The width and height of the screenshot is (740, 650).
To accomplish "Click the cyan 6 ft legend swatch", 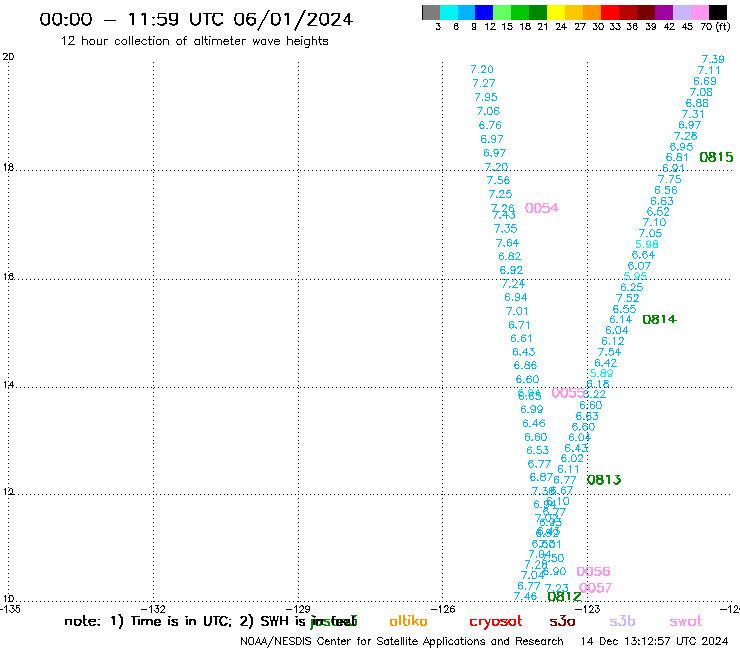I will pos(449,12).
